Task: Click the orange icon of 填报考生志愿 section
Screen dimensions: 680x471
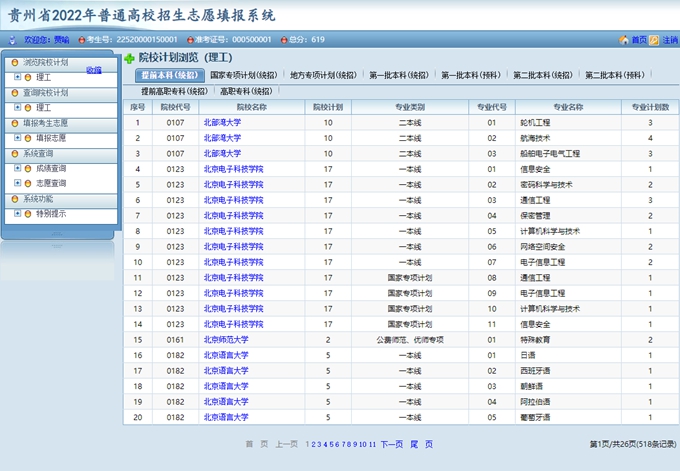Action: [x=15, y=123]
